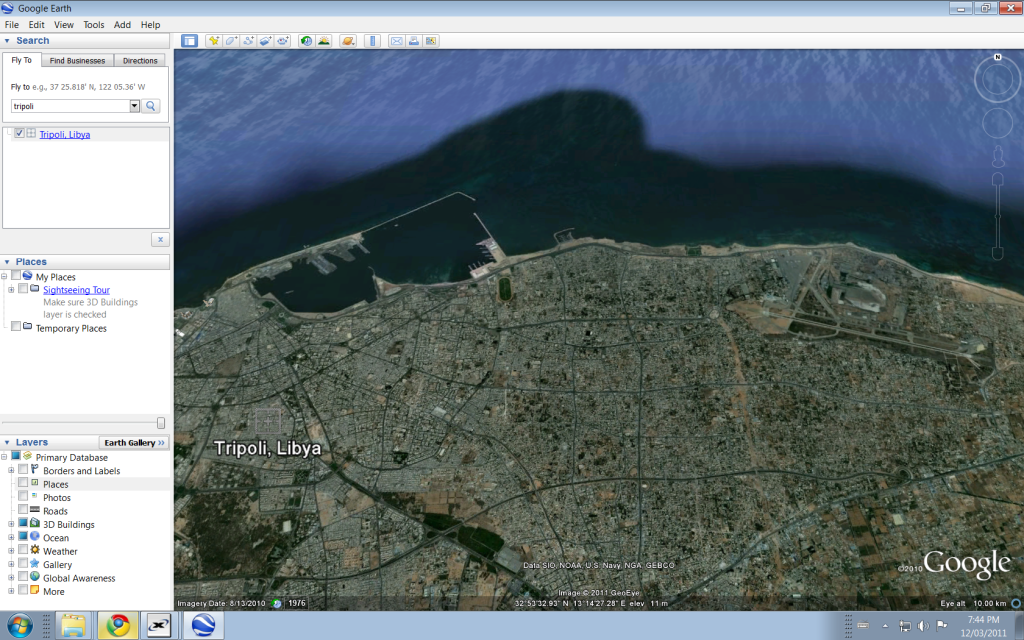Expand the Weather layer node
The height and width of the screenshot is (640, 1024).
coord(11,551)
